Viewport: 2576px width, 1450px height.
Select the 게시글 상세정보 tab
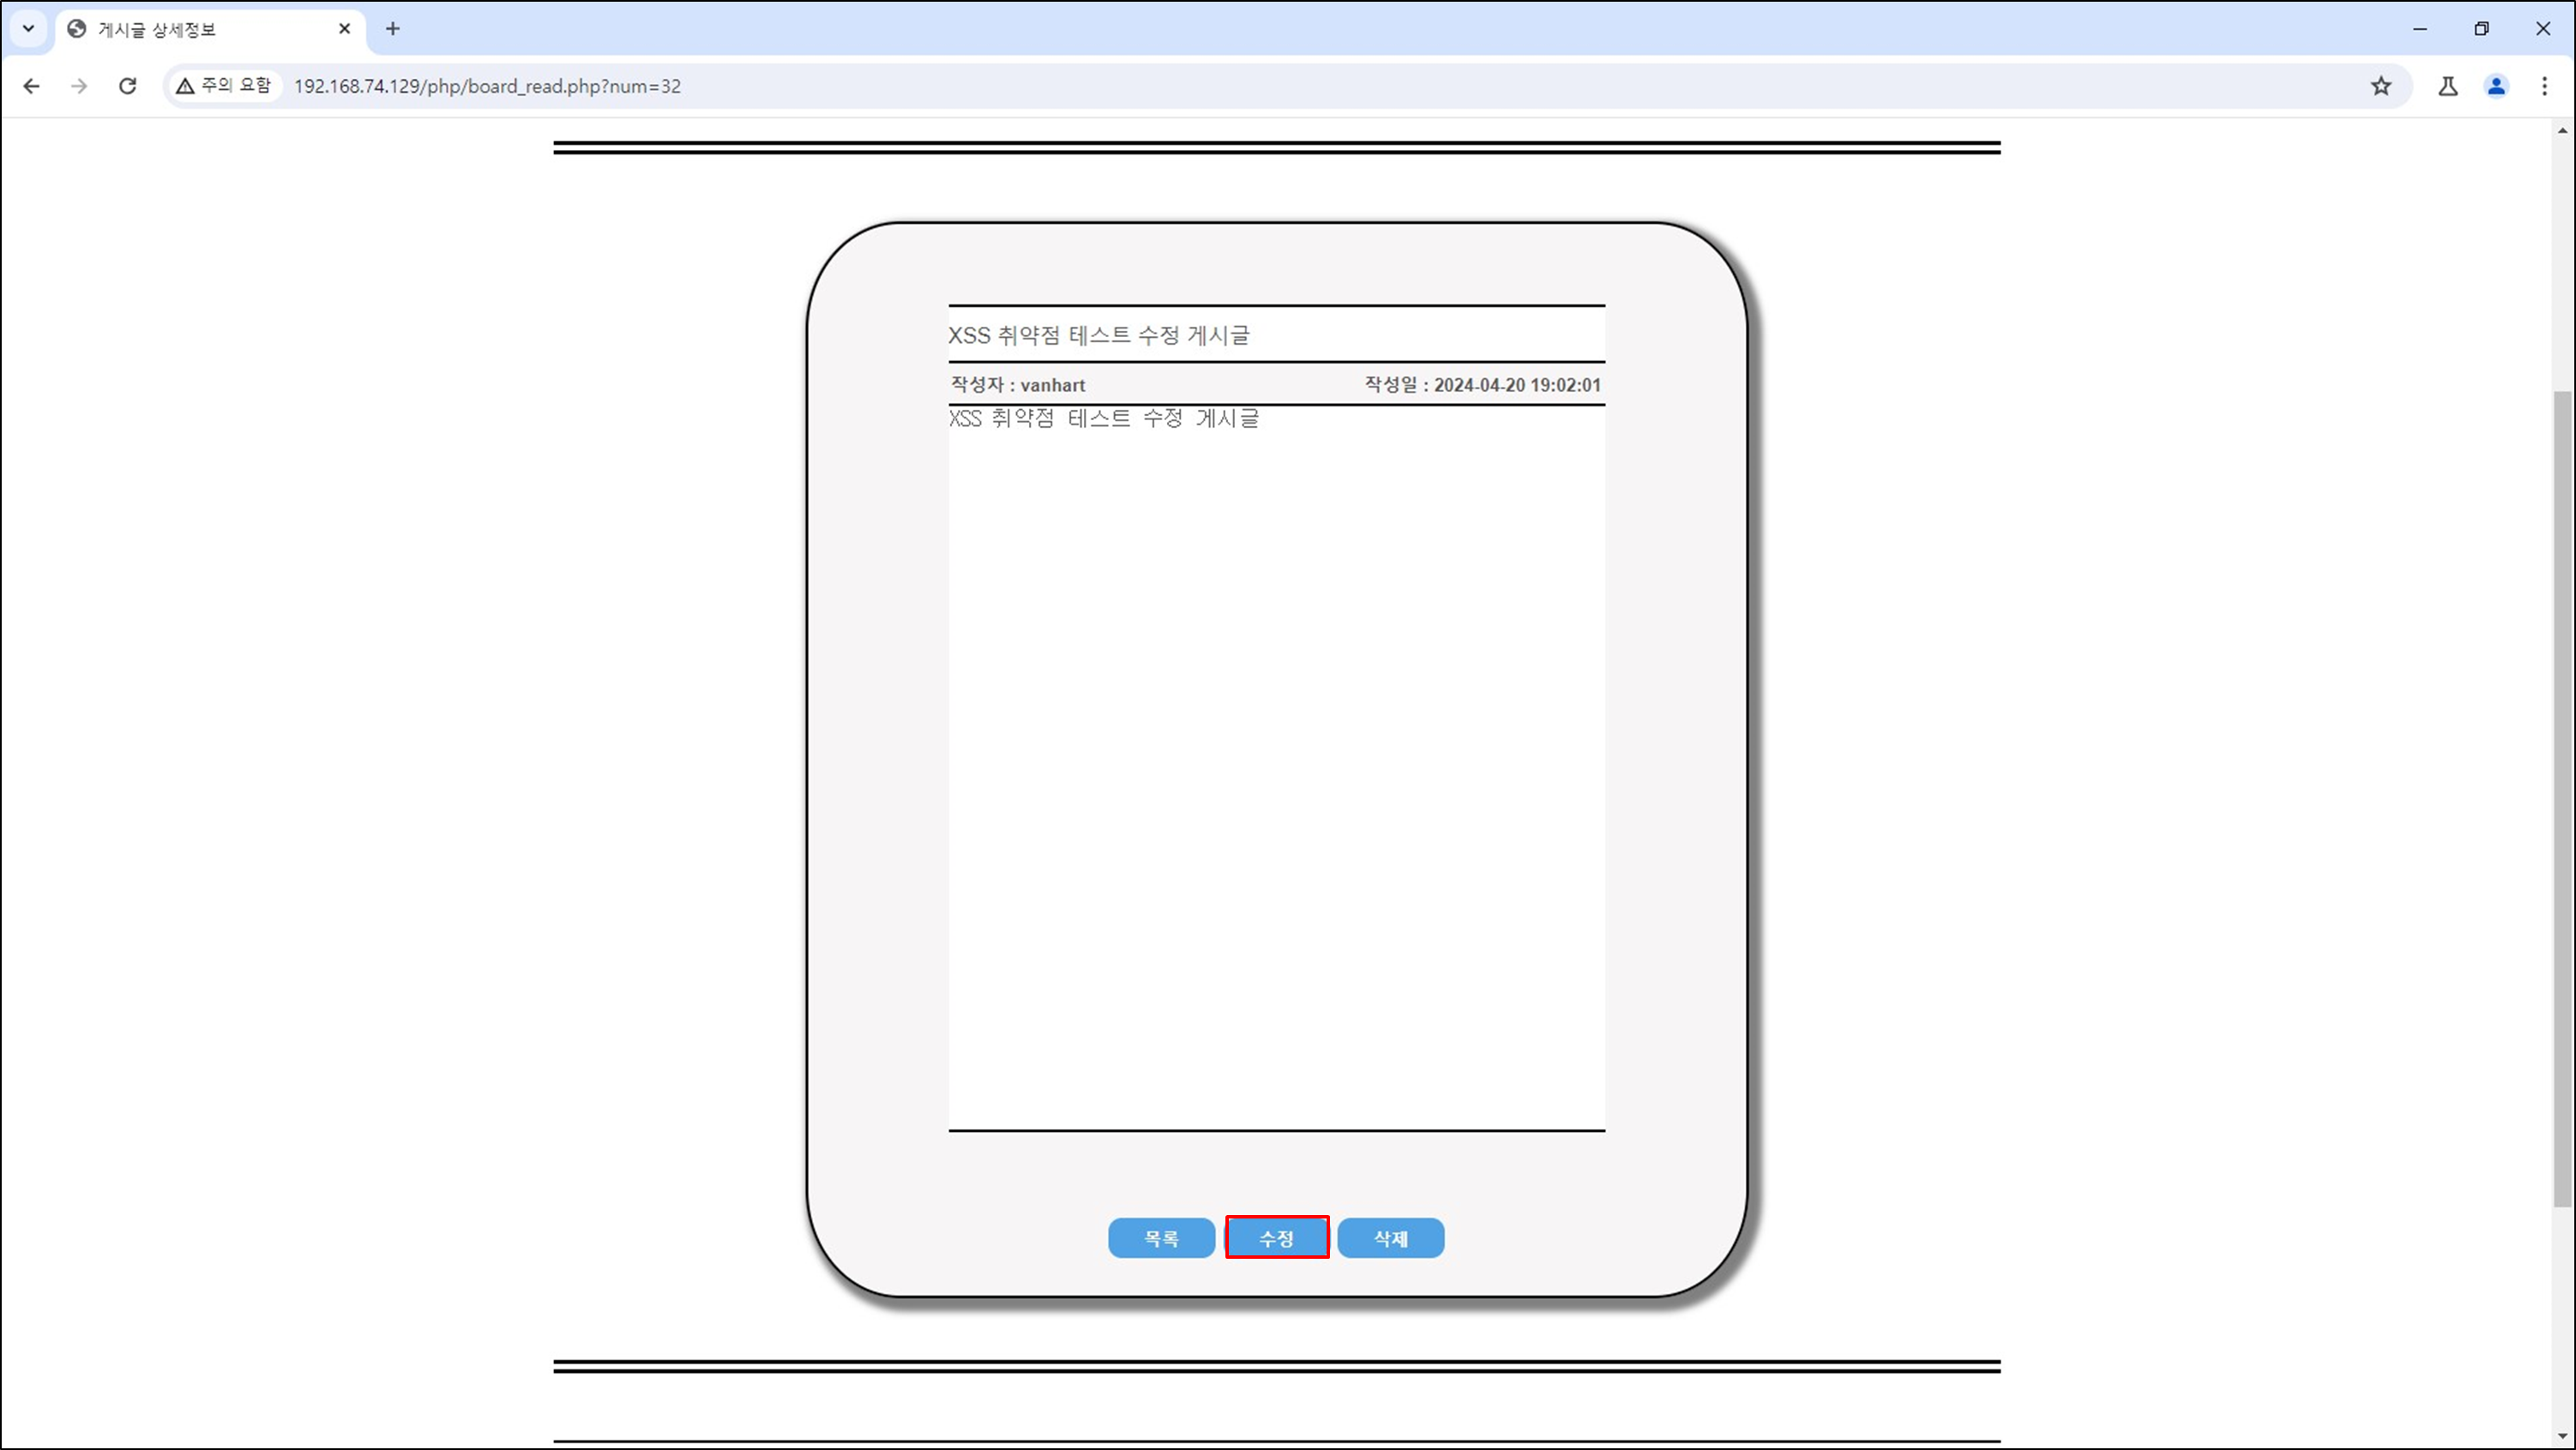tap(210, 29)
